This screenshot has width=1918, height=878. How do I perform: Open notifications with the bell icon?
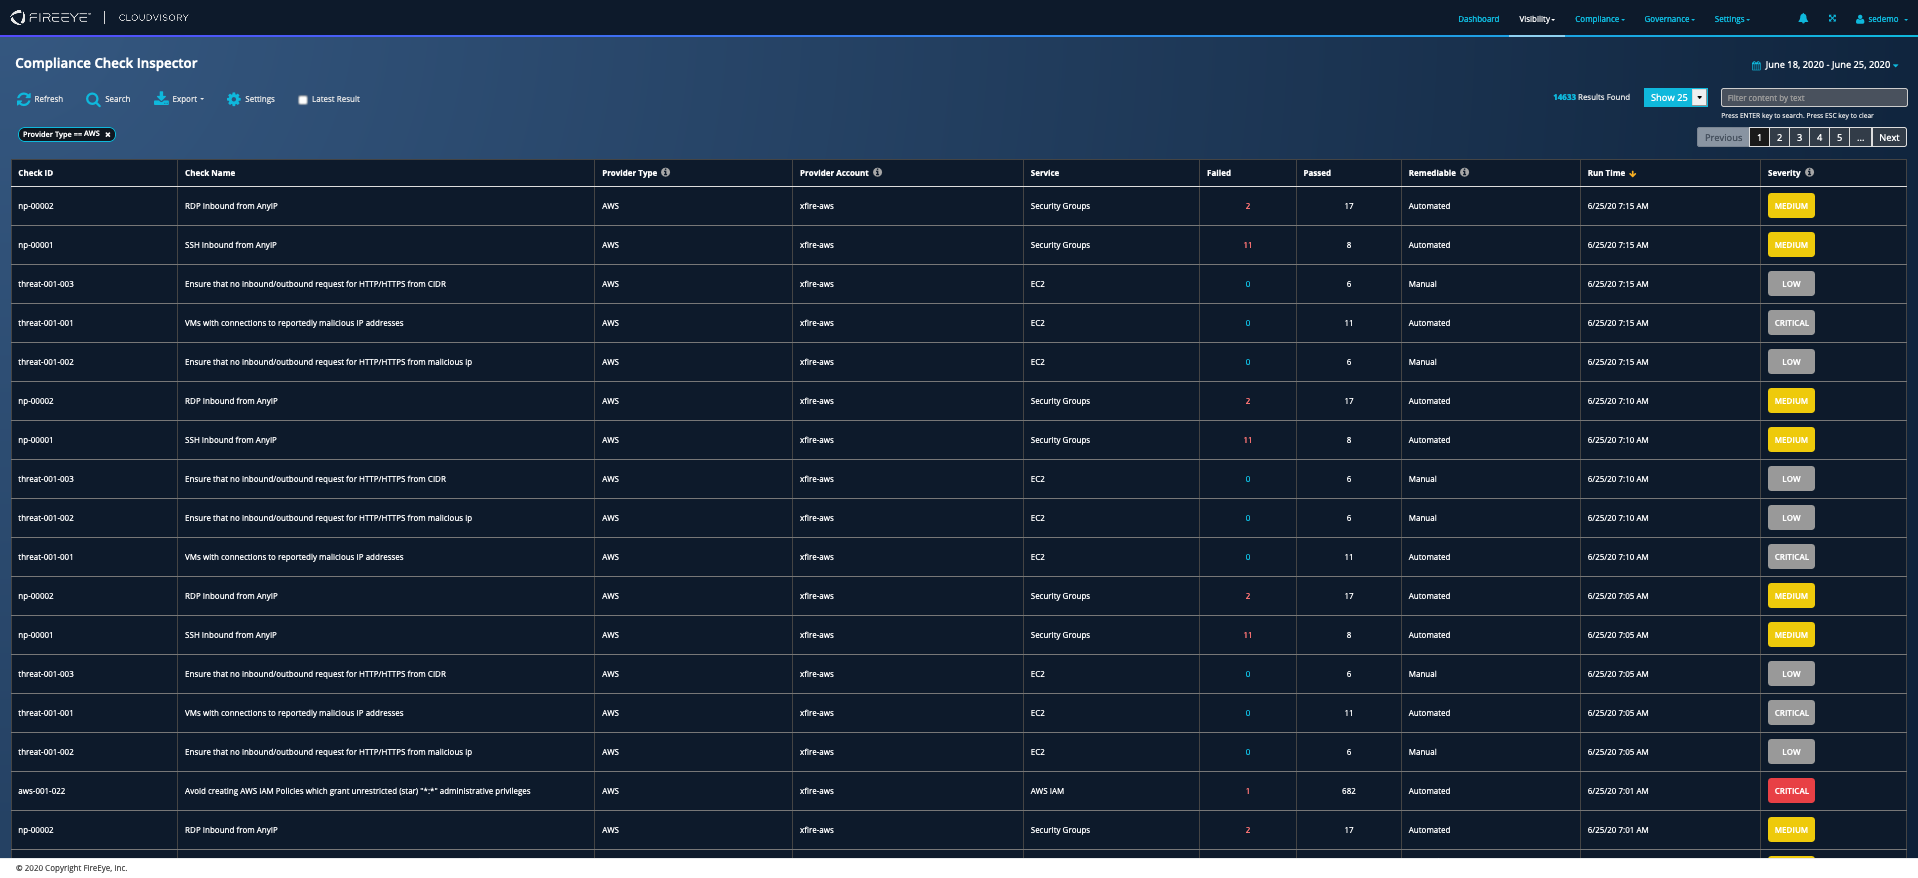1803,19
